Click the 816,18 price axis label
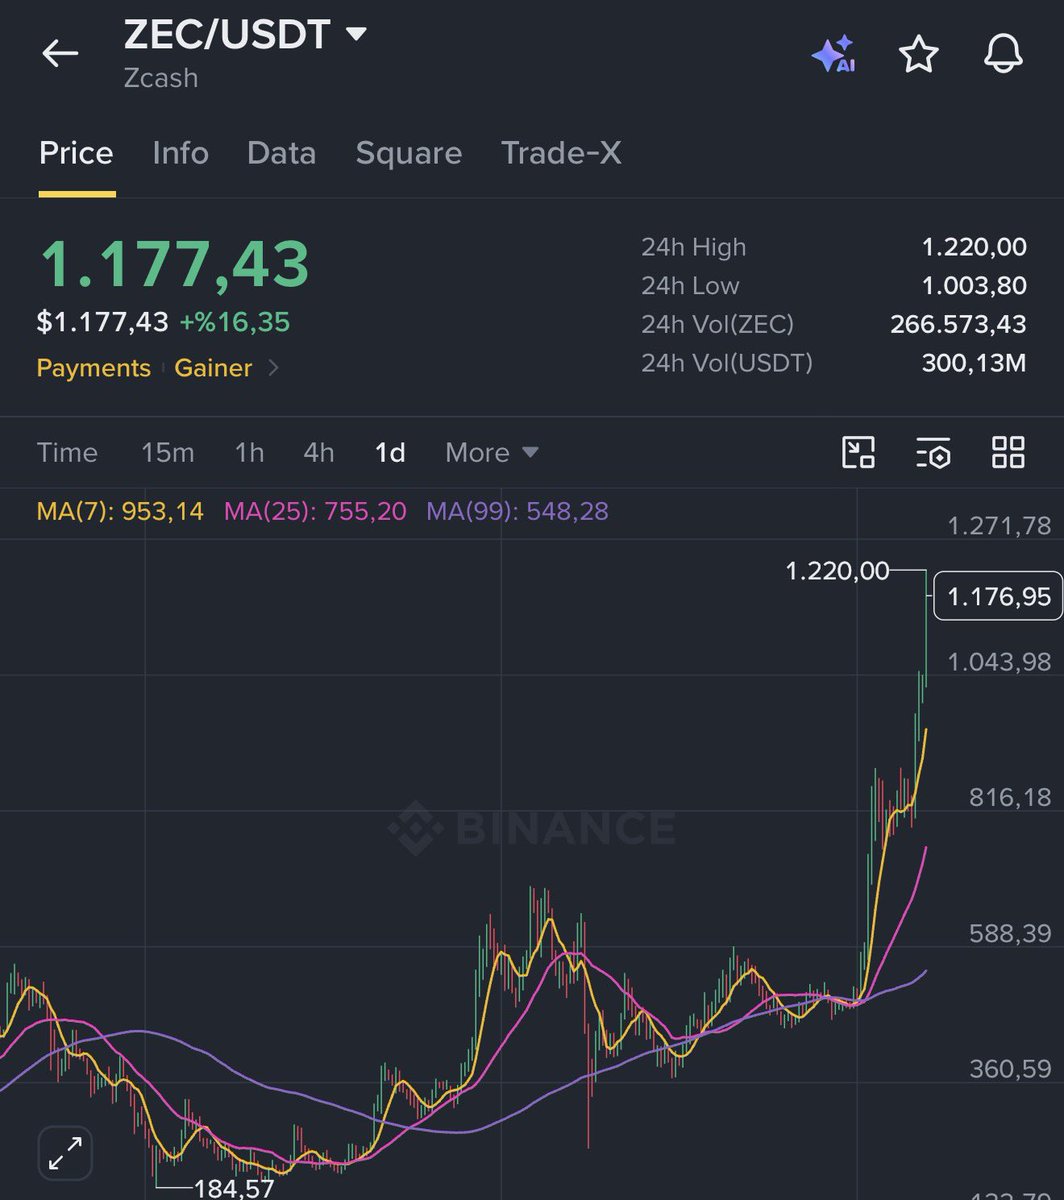 (1010, 797)
